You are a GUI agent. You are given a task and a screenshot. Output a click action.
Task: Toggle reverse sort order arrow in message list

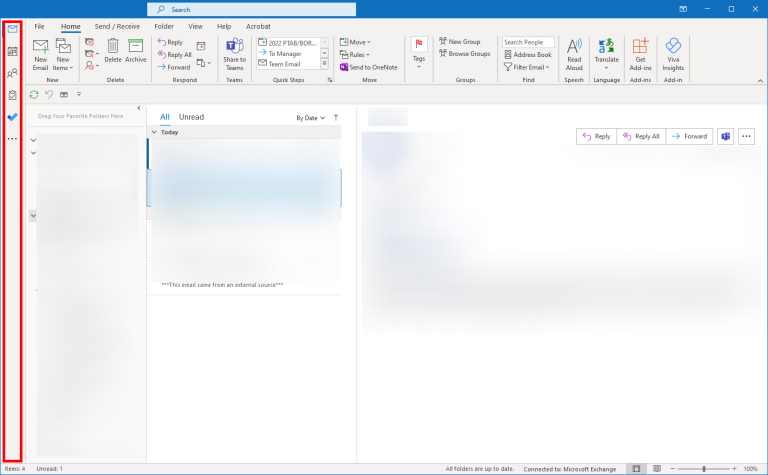tap(336, 117)
